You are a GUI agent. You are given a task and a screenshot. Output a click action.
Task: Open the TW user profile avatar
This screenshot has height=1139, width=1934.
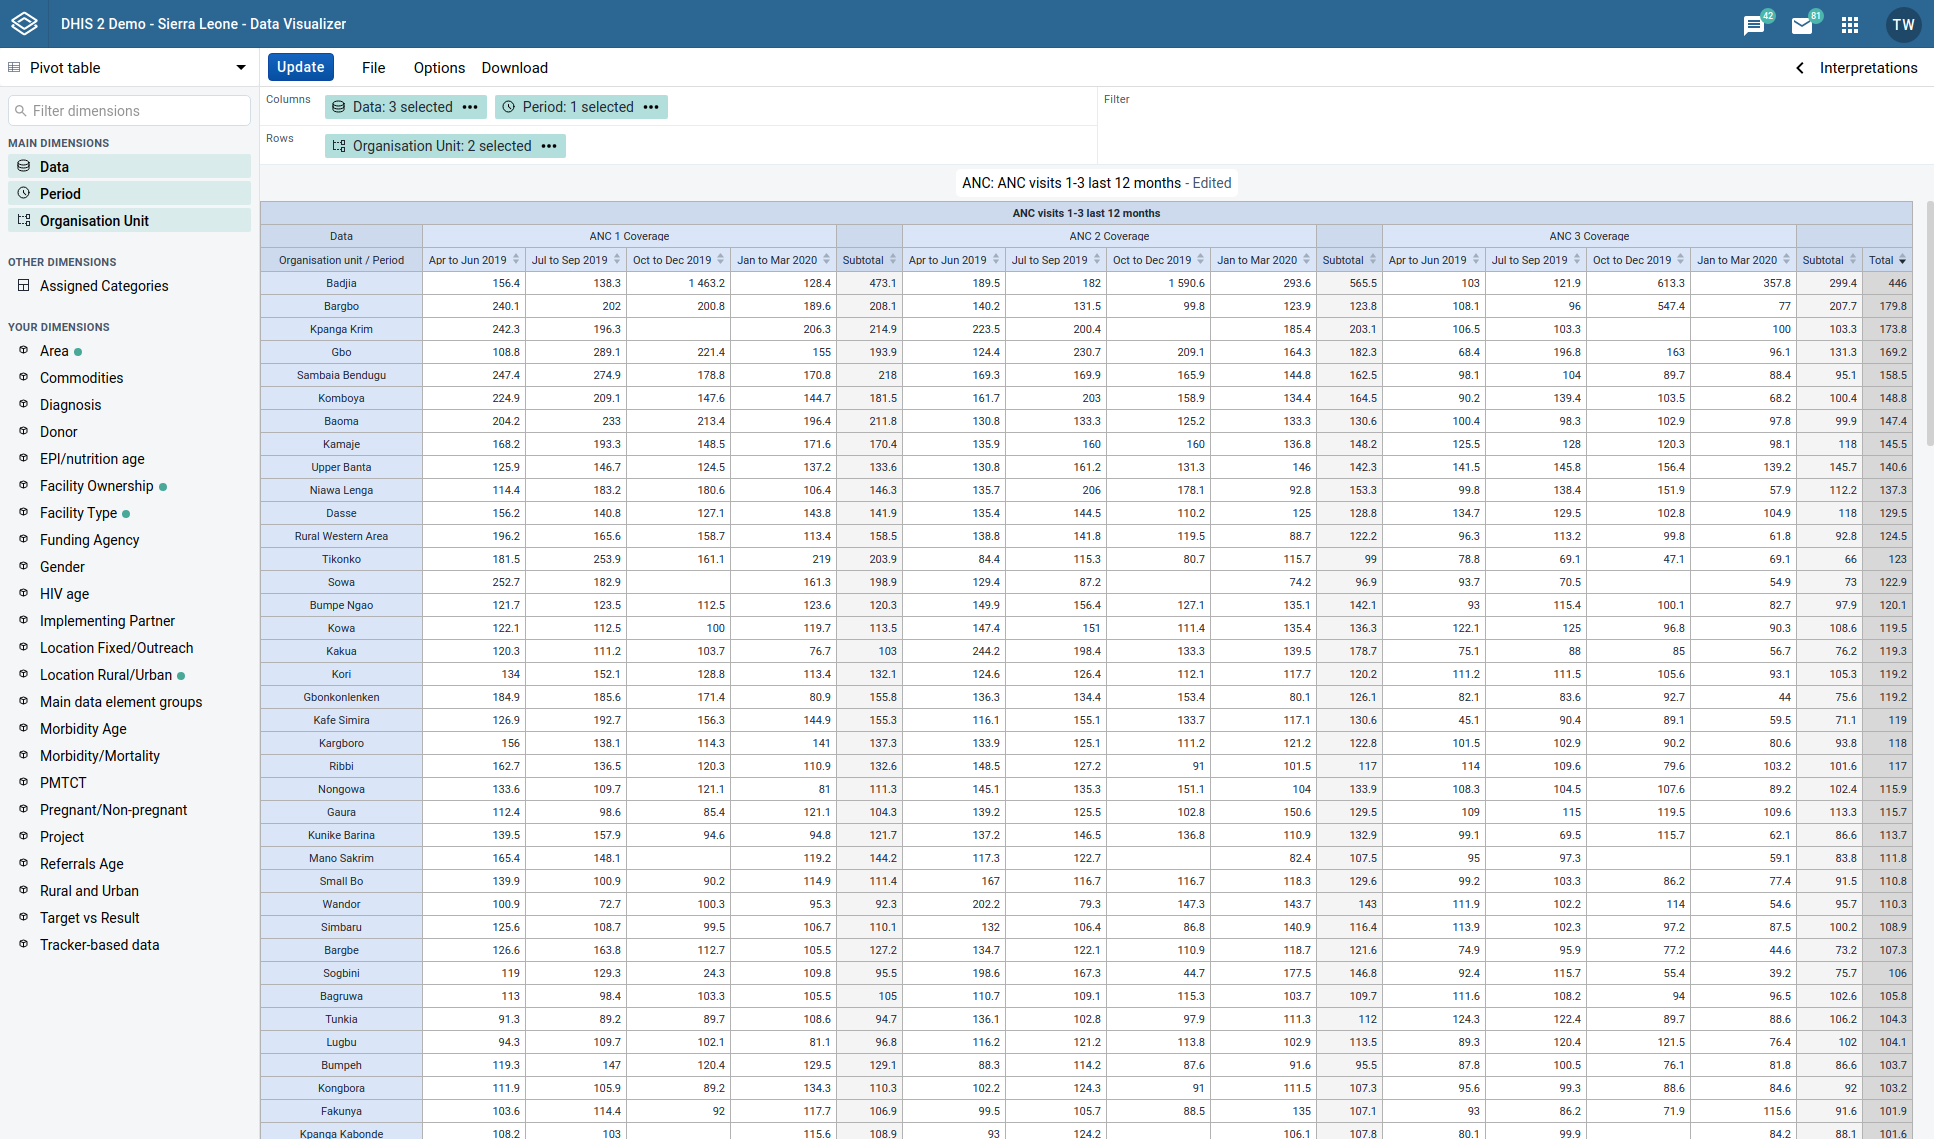[1903, 25]
